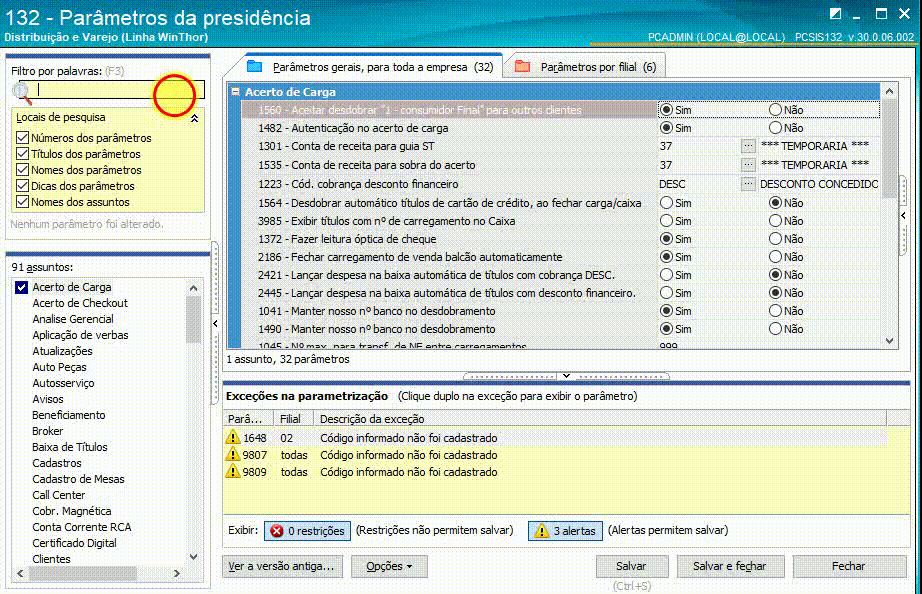Select Sim for parameter 2421
Screen dimensions: 922x594
coord(666,275)
